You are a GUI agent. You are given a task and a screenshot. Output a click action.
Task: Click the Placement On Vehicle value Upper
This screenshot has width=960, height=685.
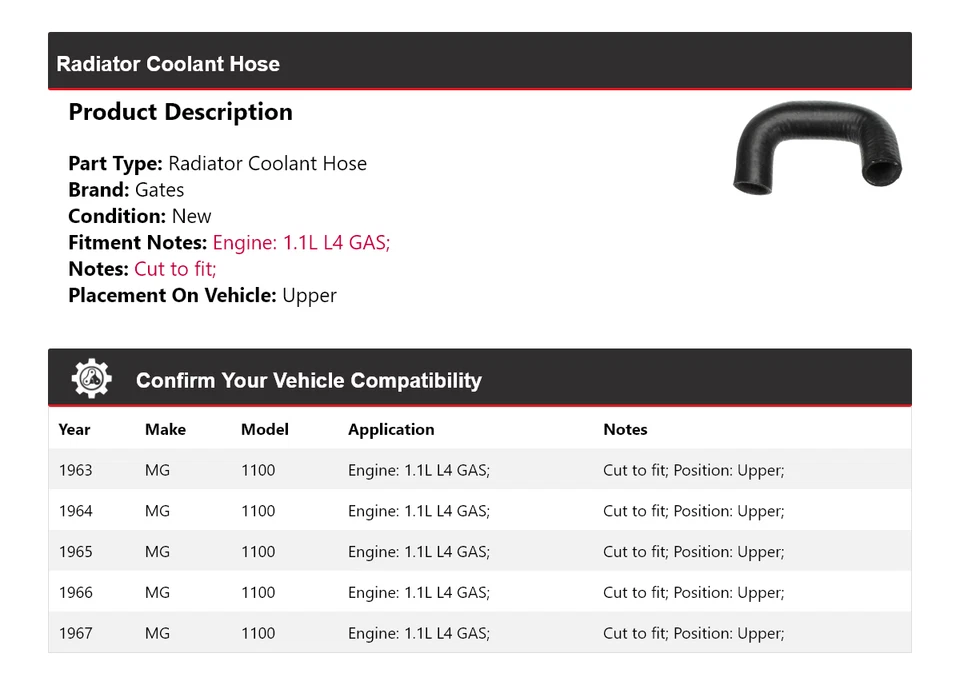309,295
